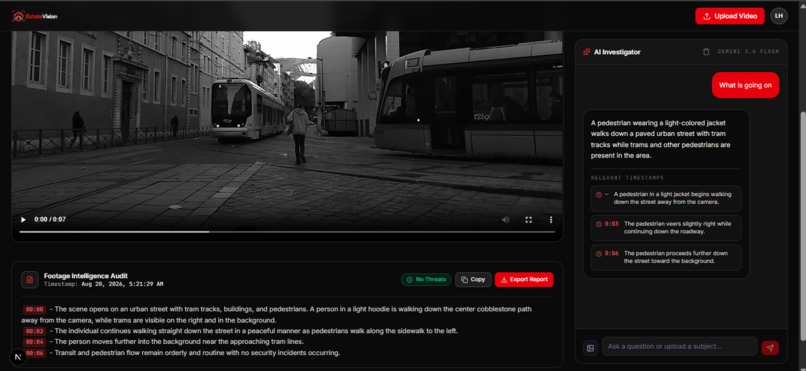Jump to first timestamp about pedestrian begins walking
The height and width of the screenshot is (371, 806).
coord(666,198)
